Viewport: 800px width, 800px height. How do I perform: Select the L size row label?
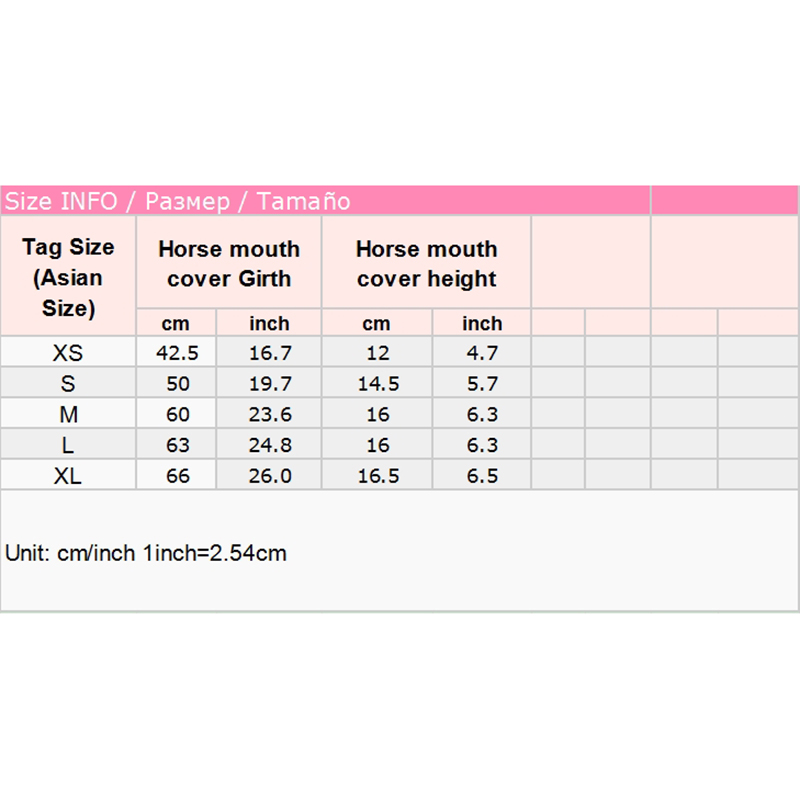(68, 445)
